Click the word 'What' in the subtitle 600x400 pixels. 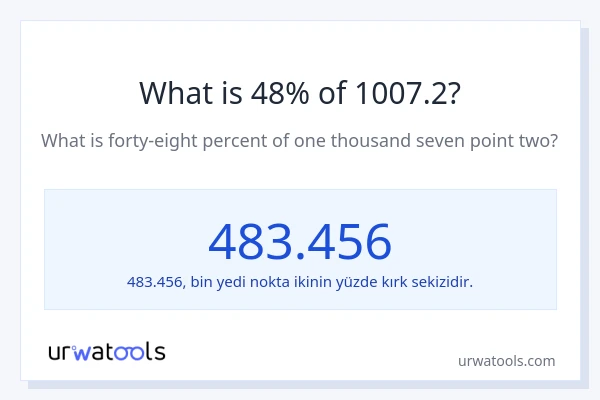point(61,141)
